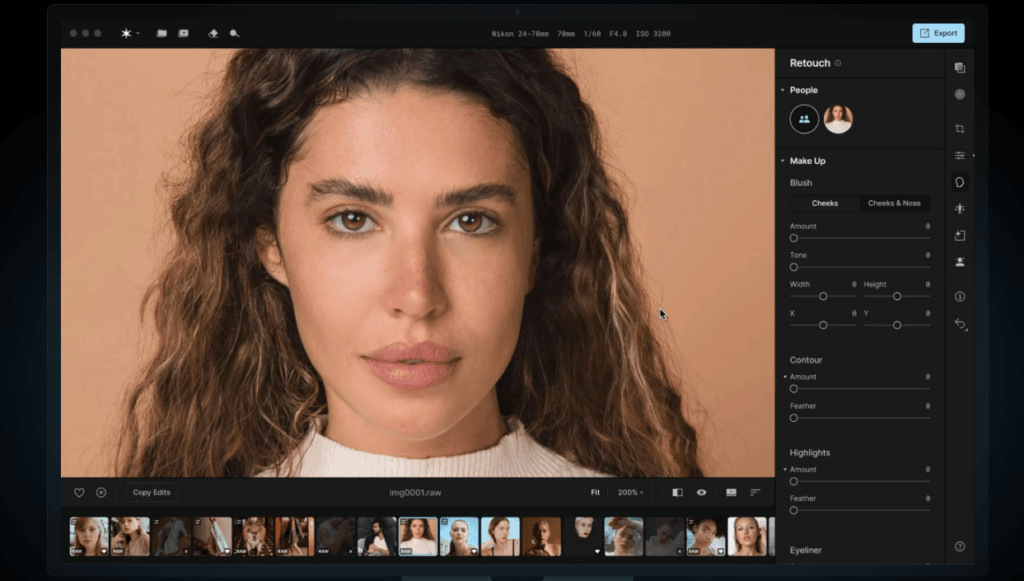The width and height of the screenshot is (1024, 581).
Task: Open the circular mask icon in sidebar
Action: point(959,94)
